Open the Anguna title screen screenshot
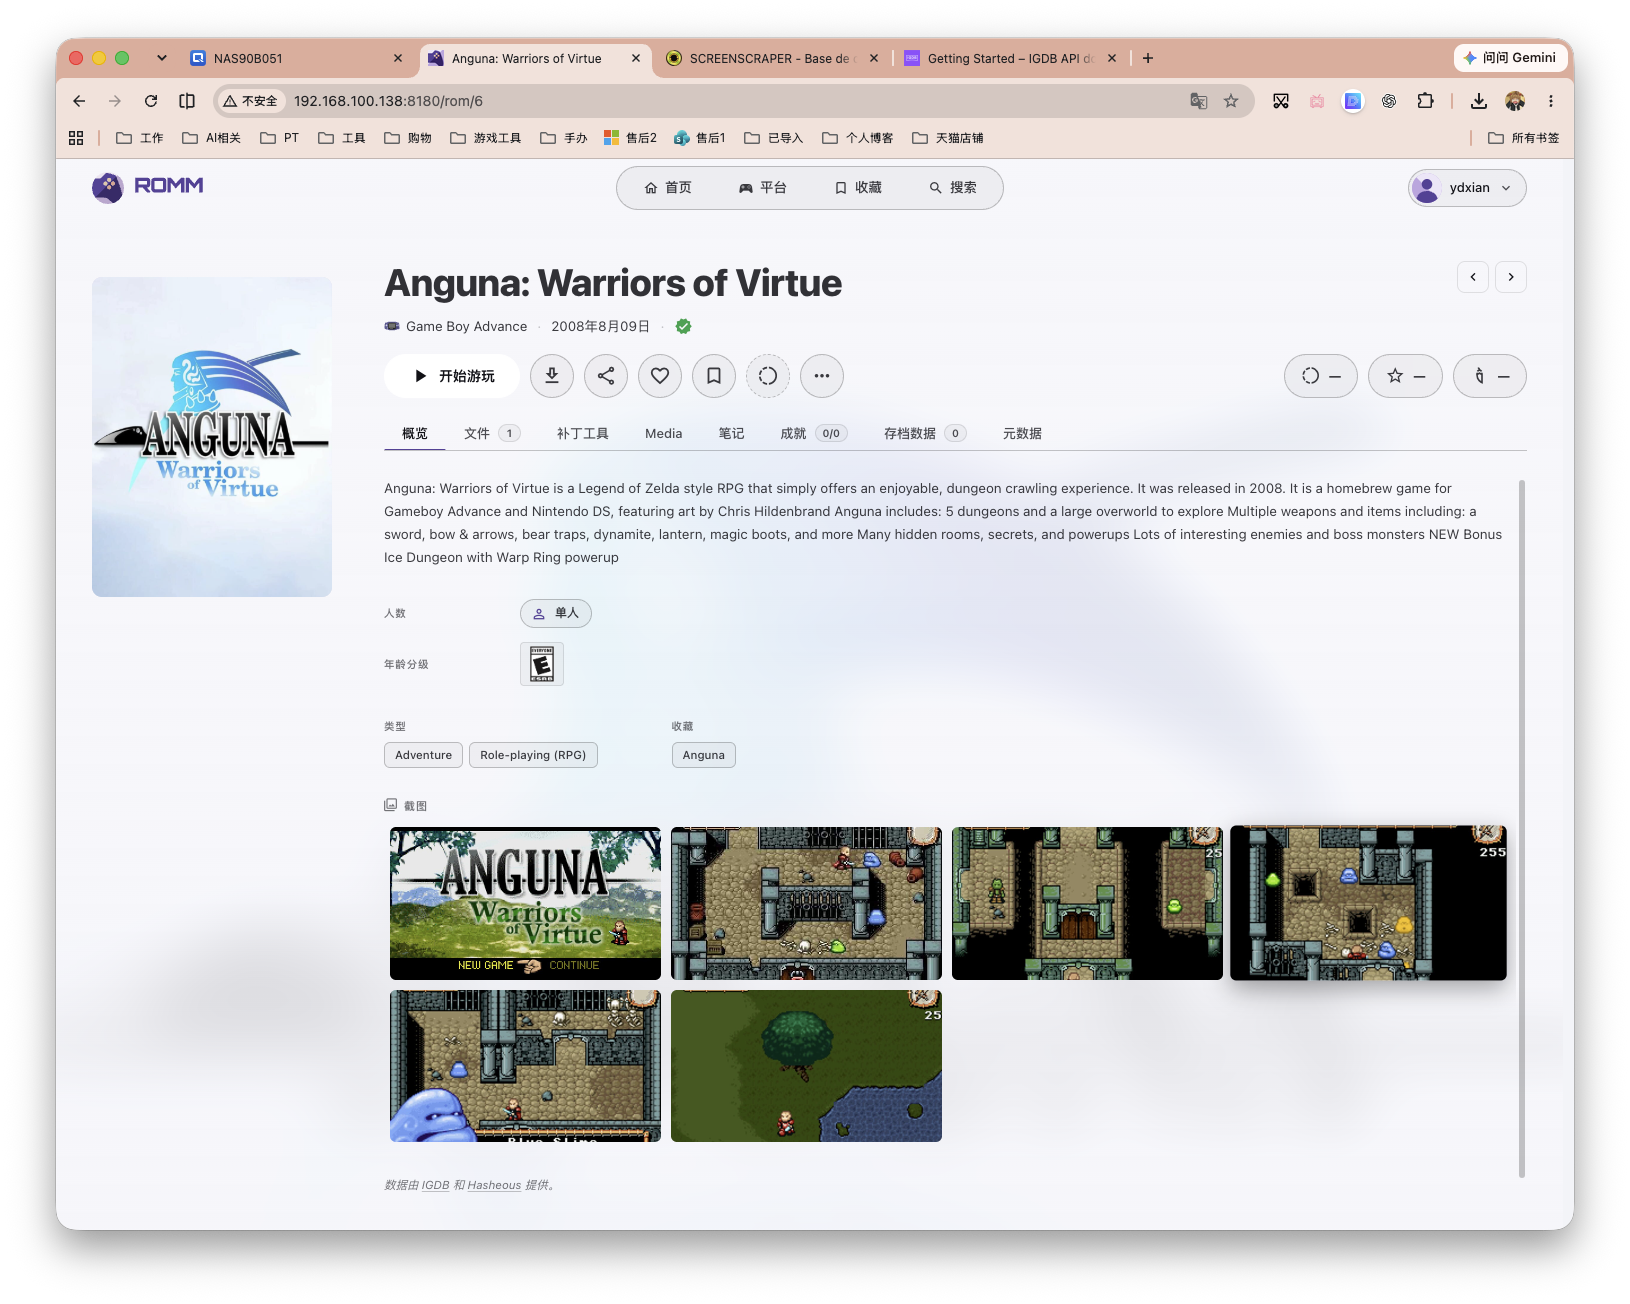The width and height of the screenshot is (1630, 1304). coord(525,903)
